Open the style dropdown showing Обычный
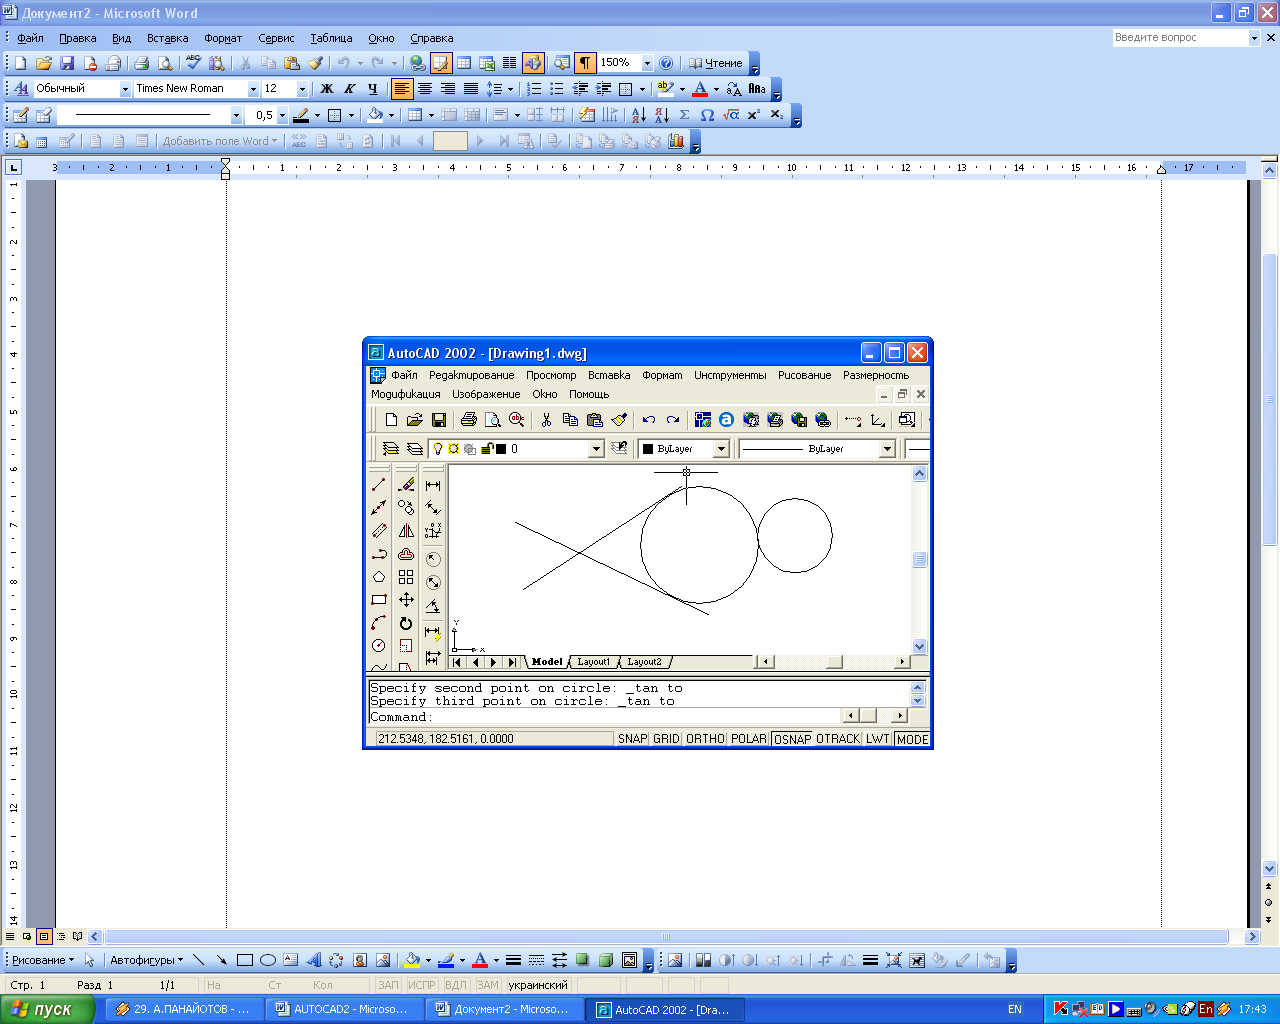The width and height of the screenshot is (1280, 1024). (126, 89)
